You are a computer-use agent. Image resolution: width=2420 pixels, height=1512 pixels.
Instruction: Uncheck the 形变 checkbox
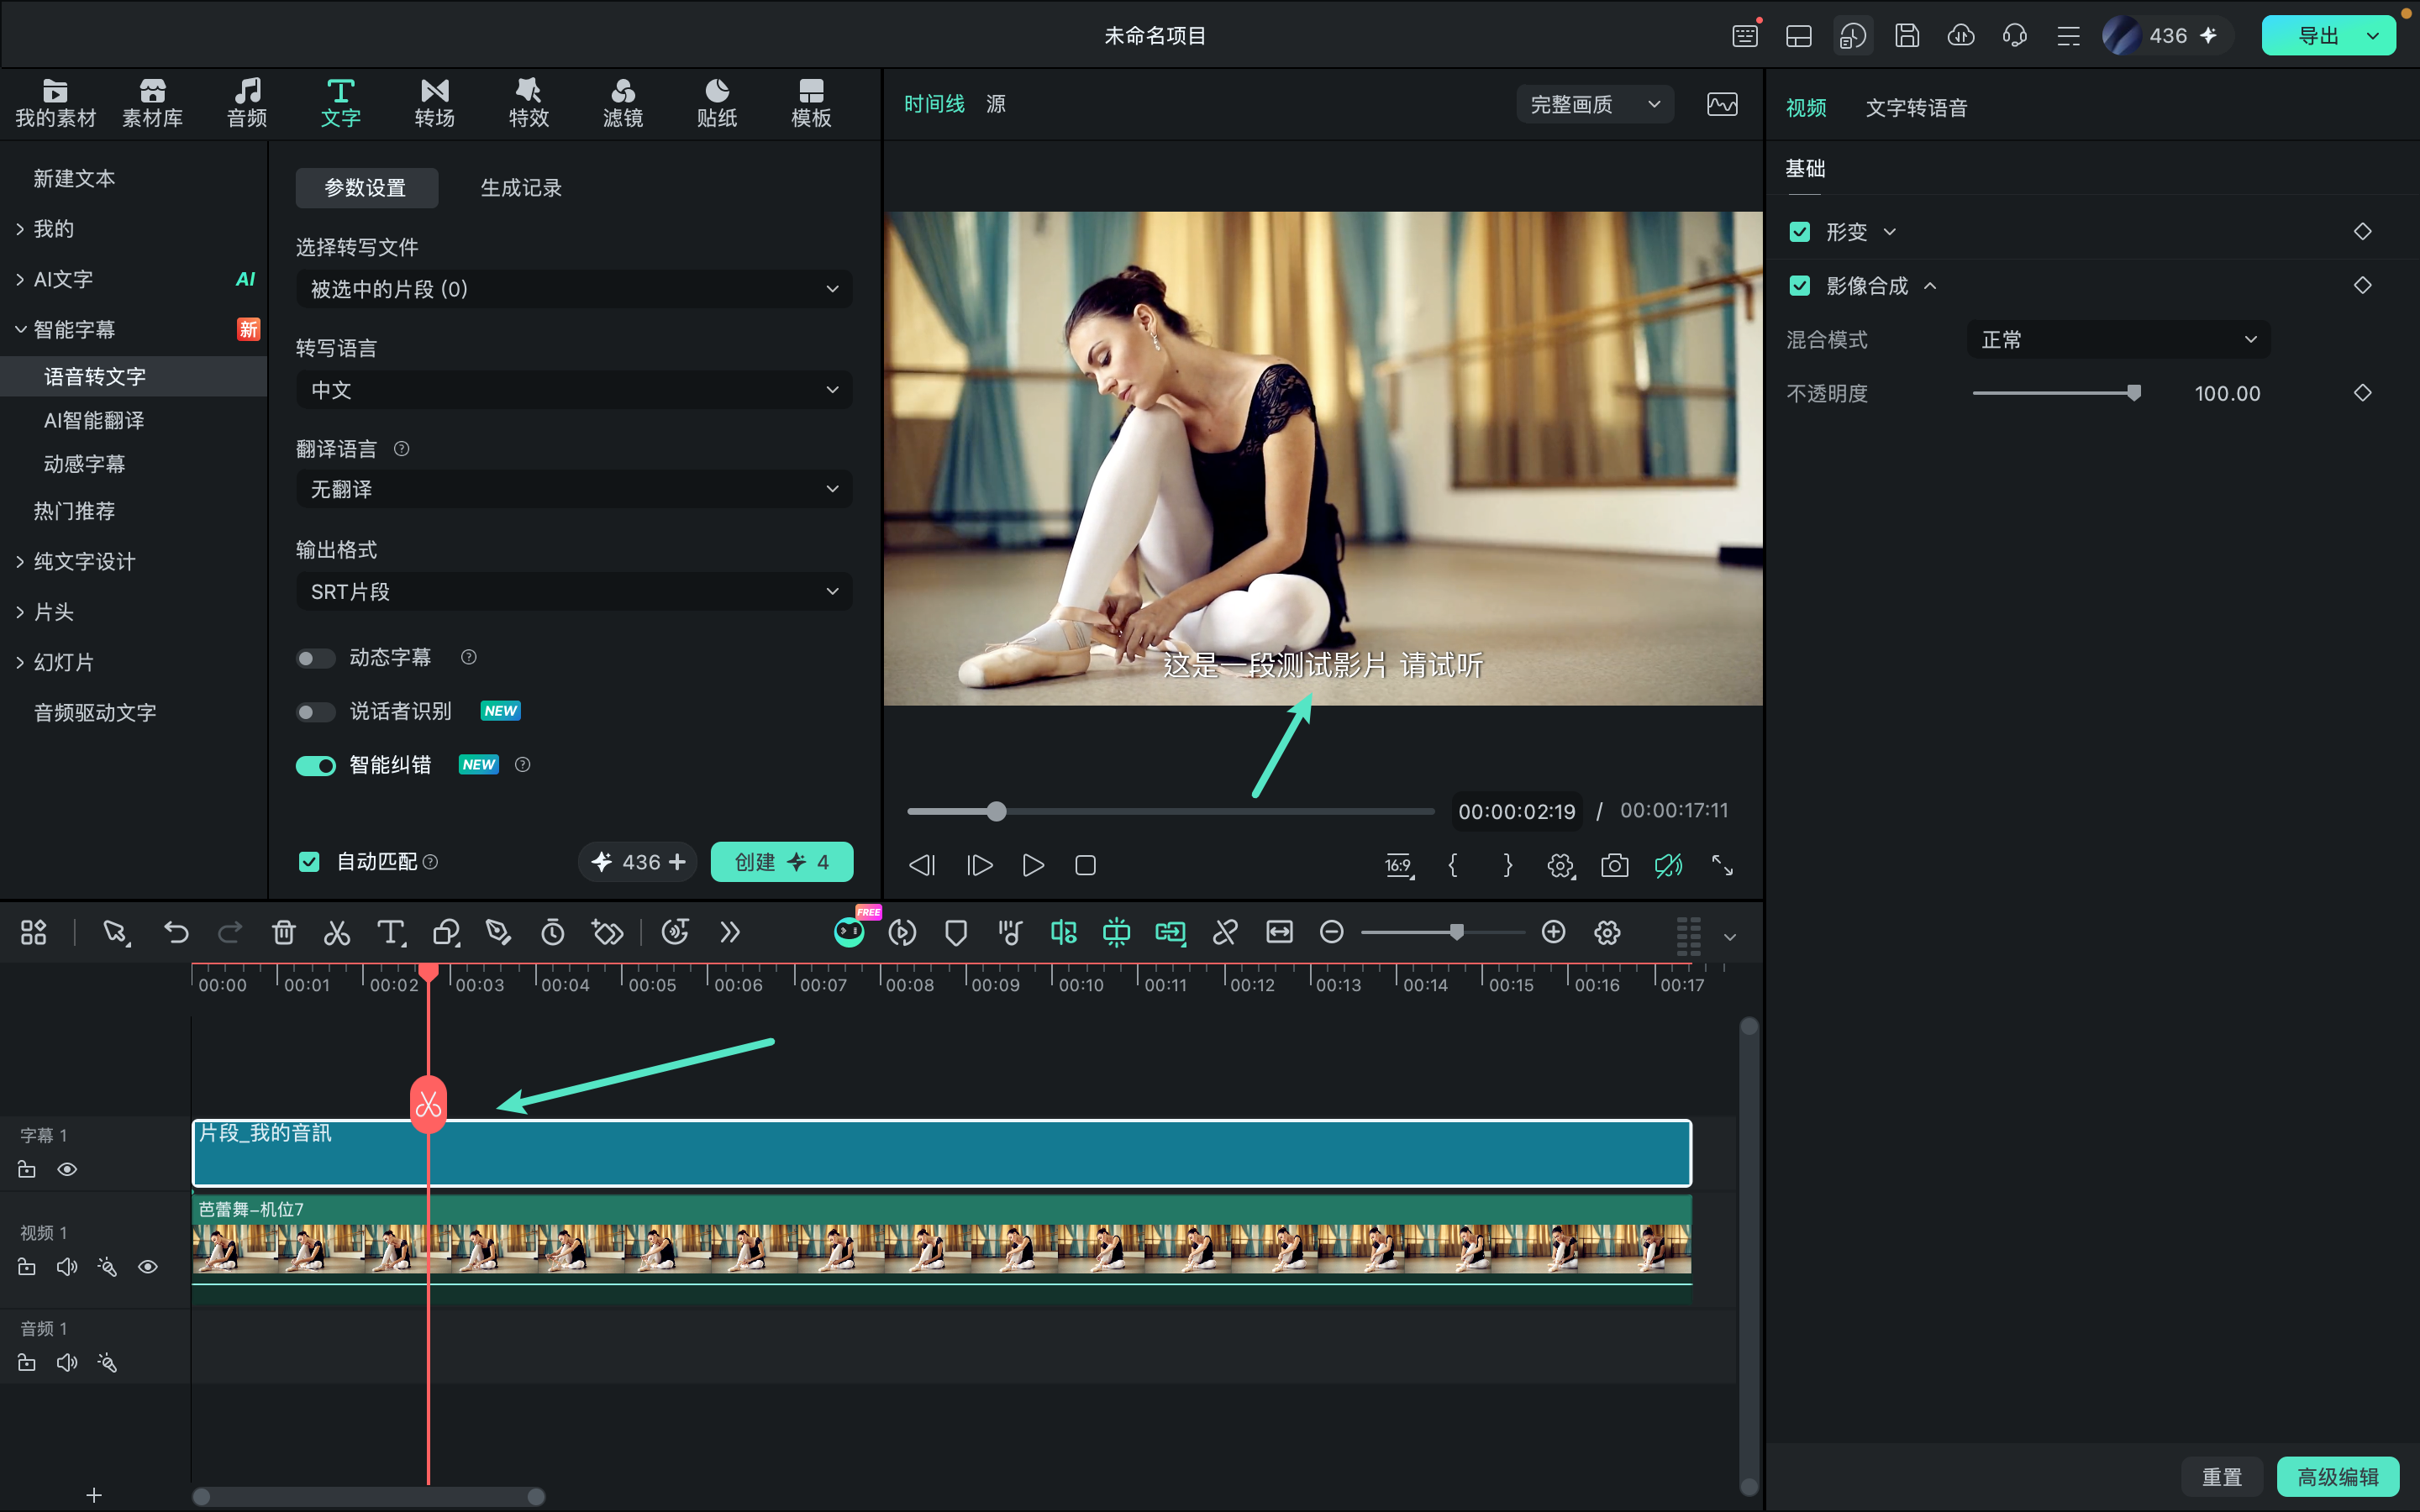coord(1800,232)
